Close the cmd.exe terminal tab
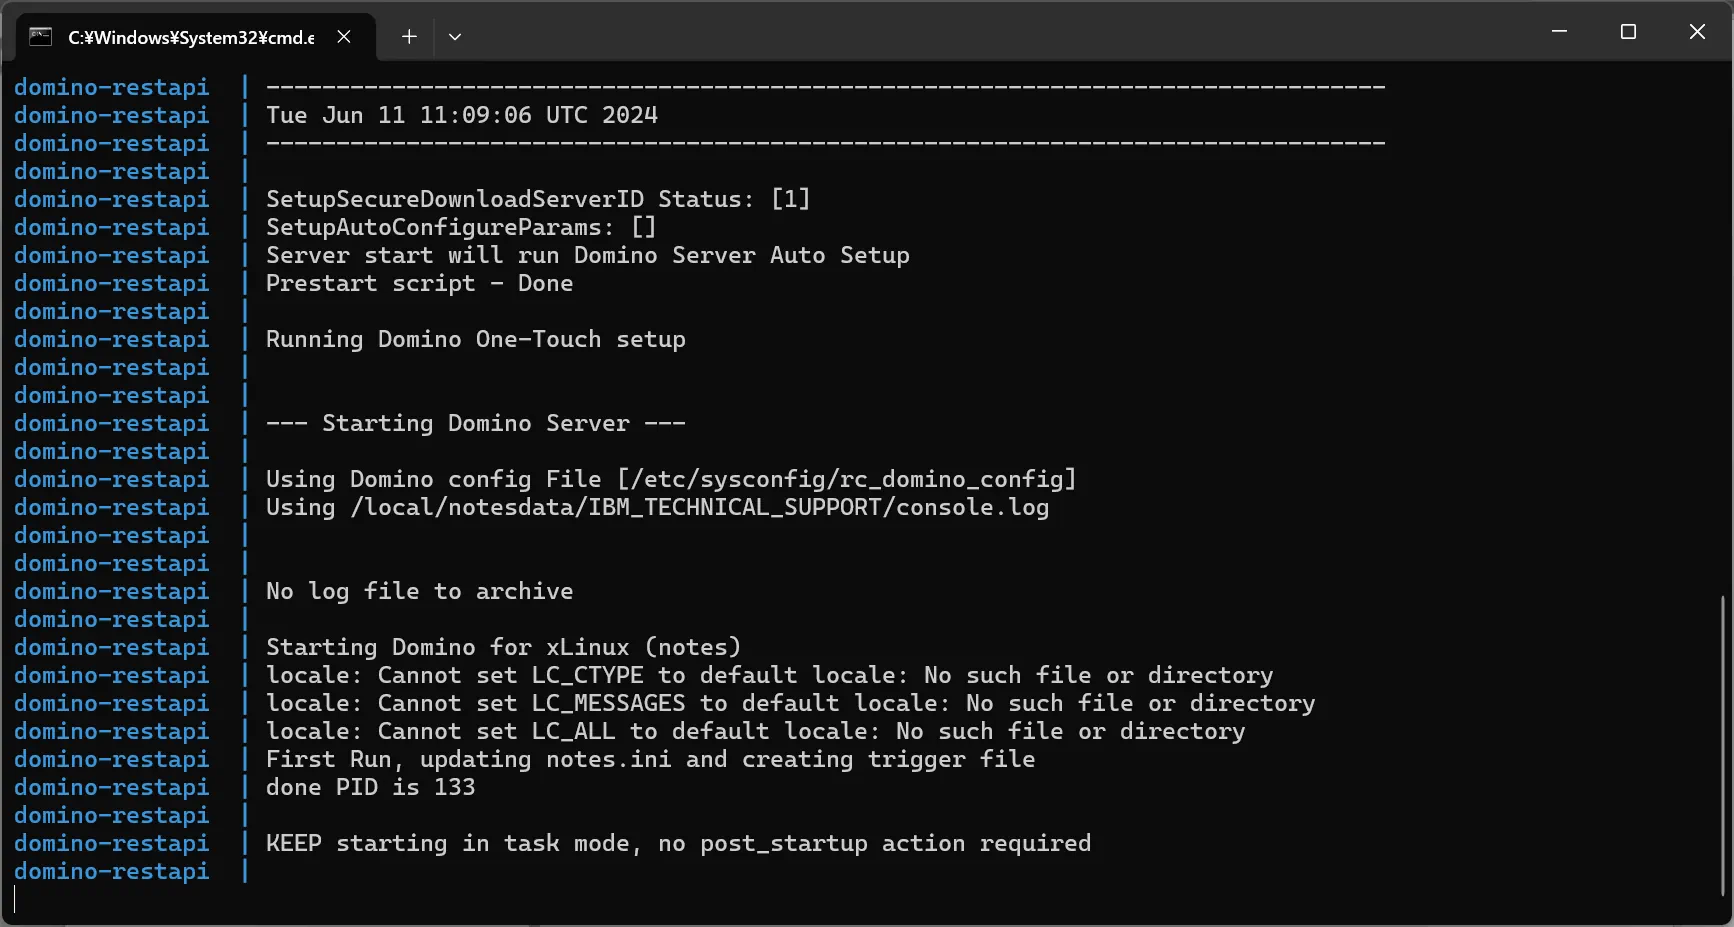The image size is (1734, 927). coord(344,37)
